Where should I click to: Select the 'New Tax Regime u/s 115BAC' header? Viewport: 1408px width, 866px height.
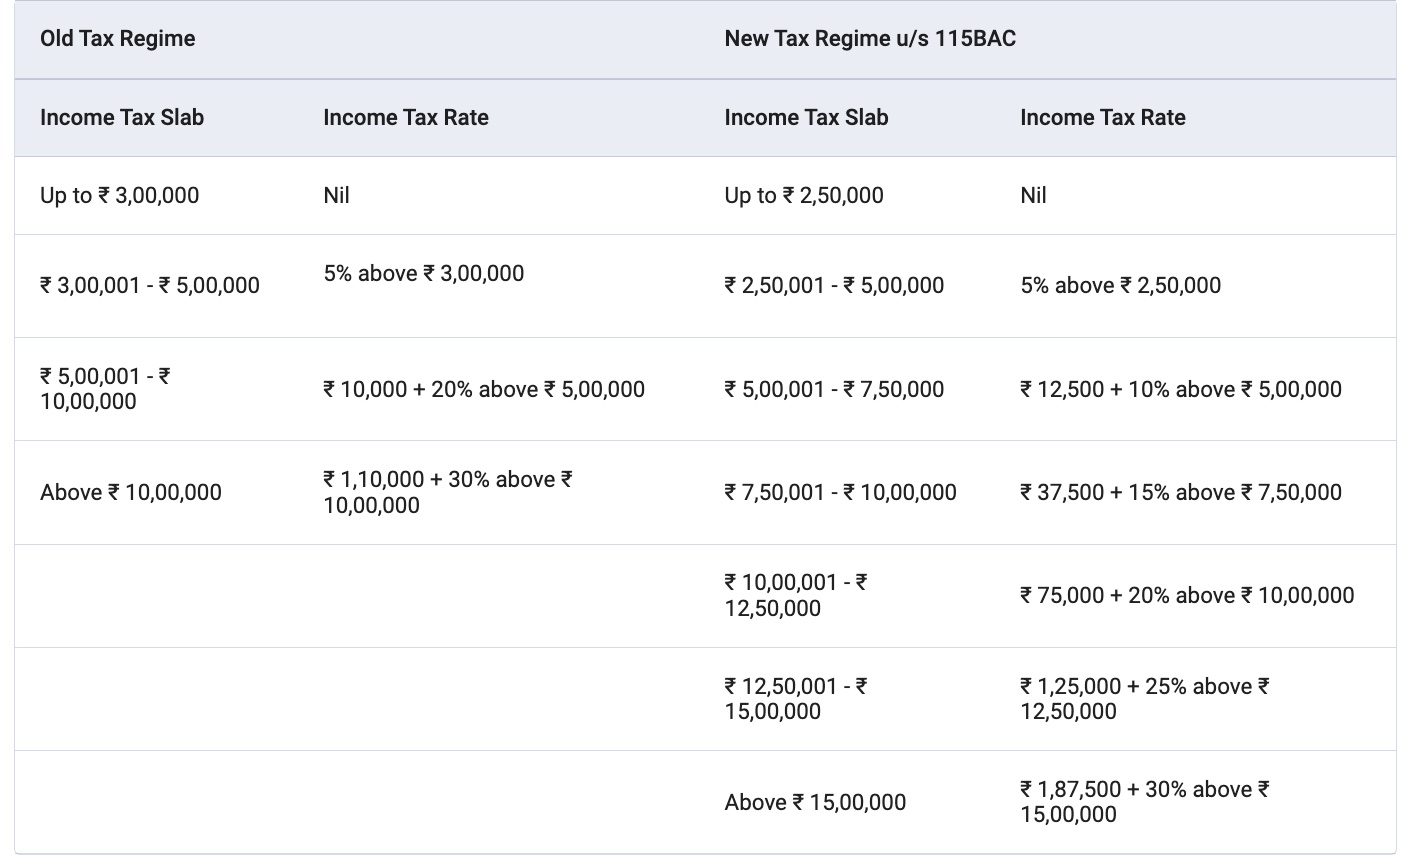pyautogui.click(x=870, y=39)
